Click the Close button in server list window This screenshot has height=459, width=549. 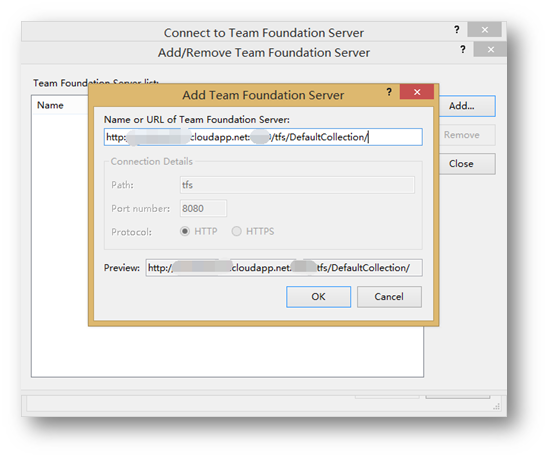(x=467, y=164)
